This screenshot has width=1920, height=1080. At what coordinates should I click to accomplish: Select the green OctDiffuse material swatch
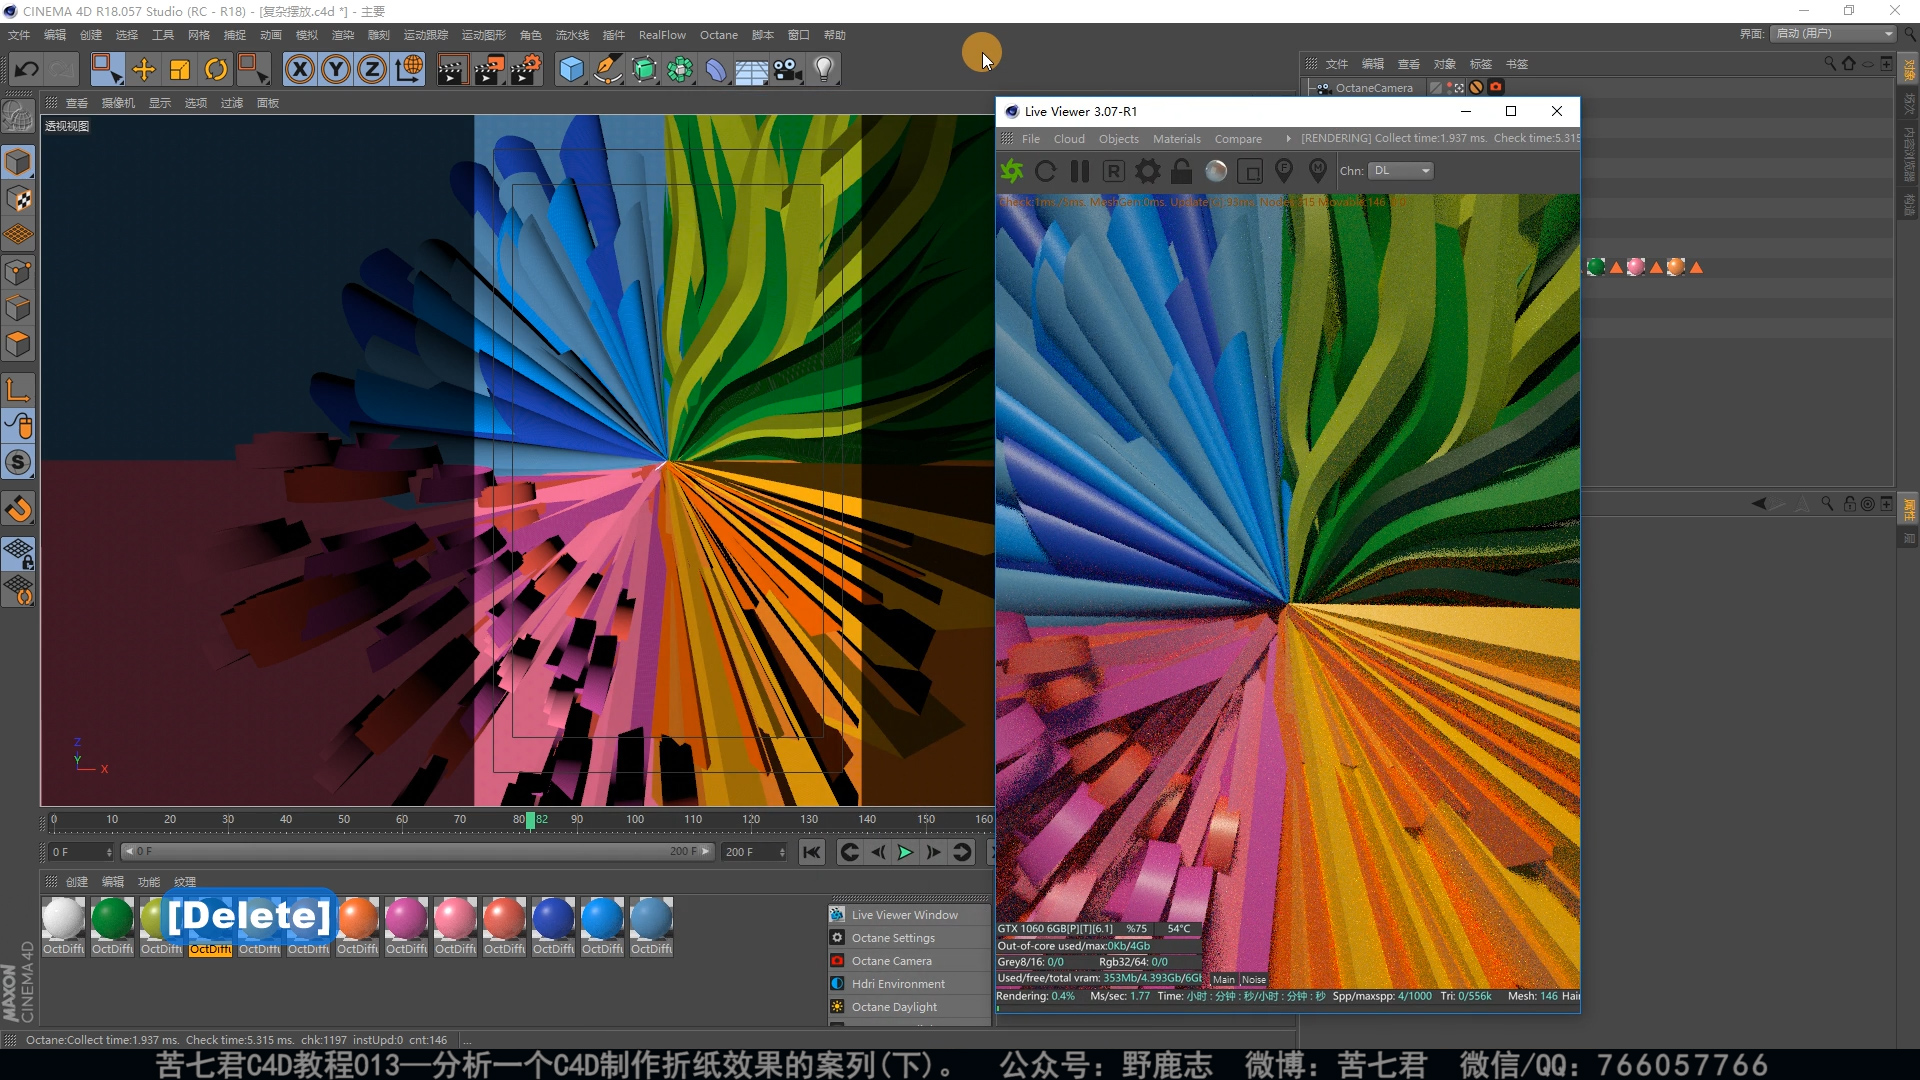tap(112, 918)
